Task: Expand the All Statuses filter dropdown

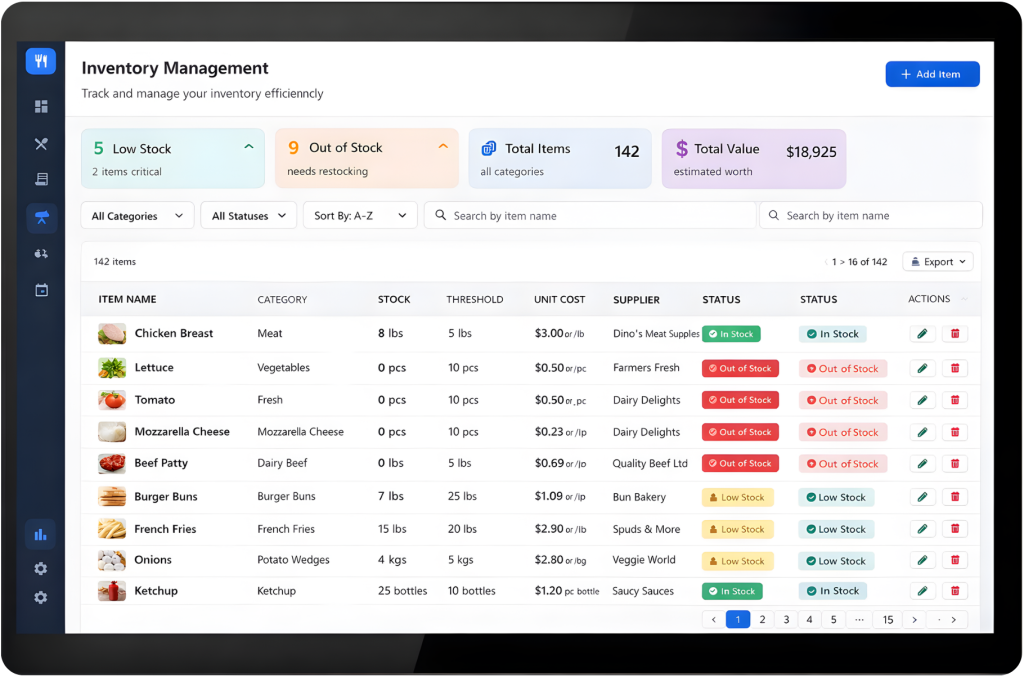Action: 248,216
